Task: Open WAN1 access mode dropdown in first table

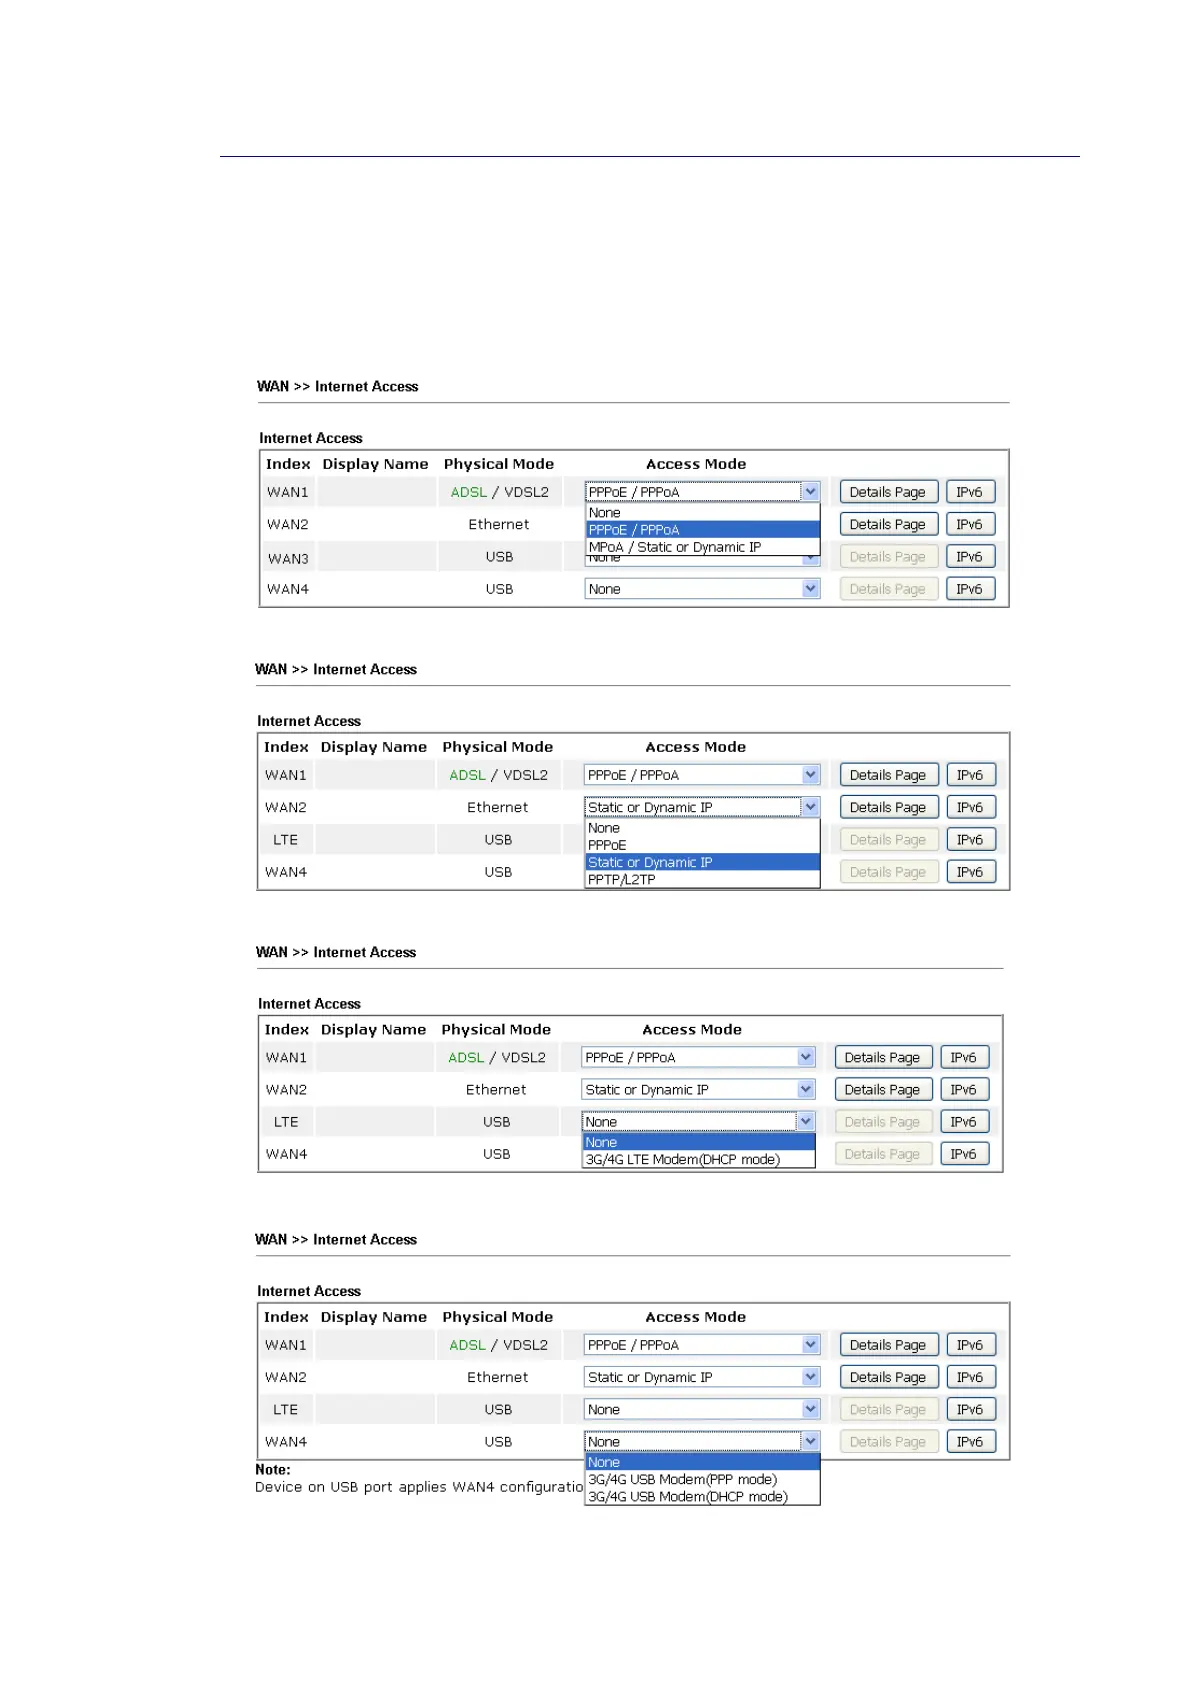Action: point(702,492)
